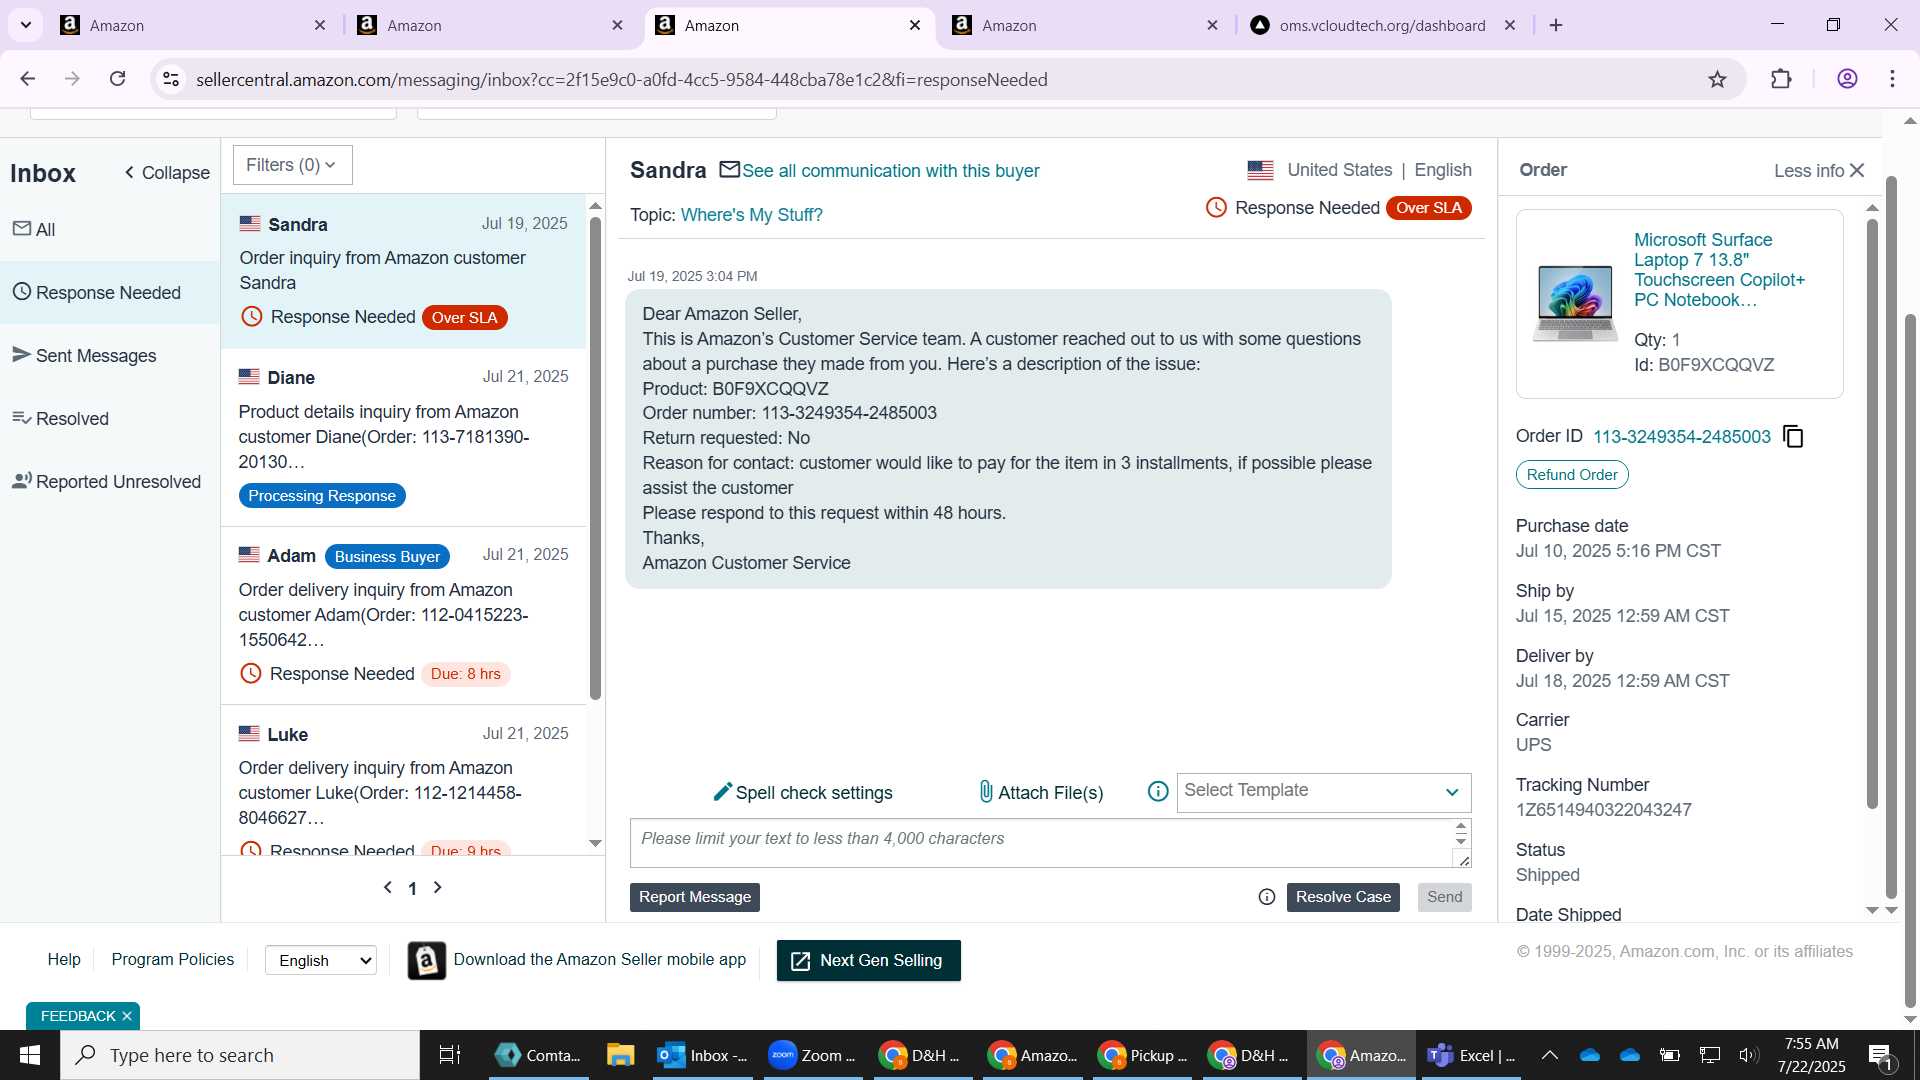This screenshot has width=1920, height=1080.
Task: Bookmark this page with star icon
Action: point(1717,79)
